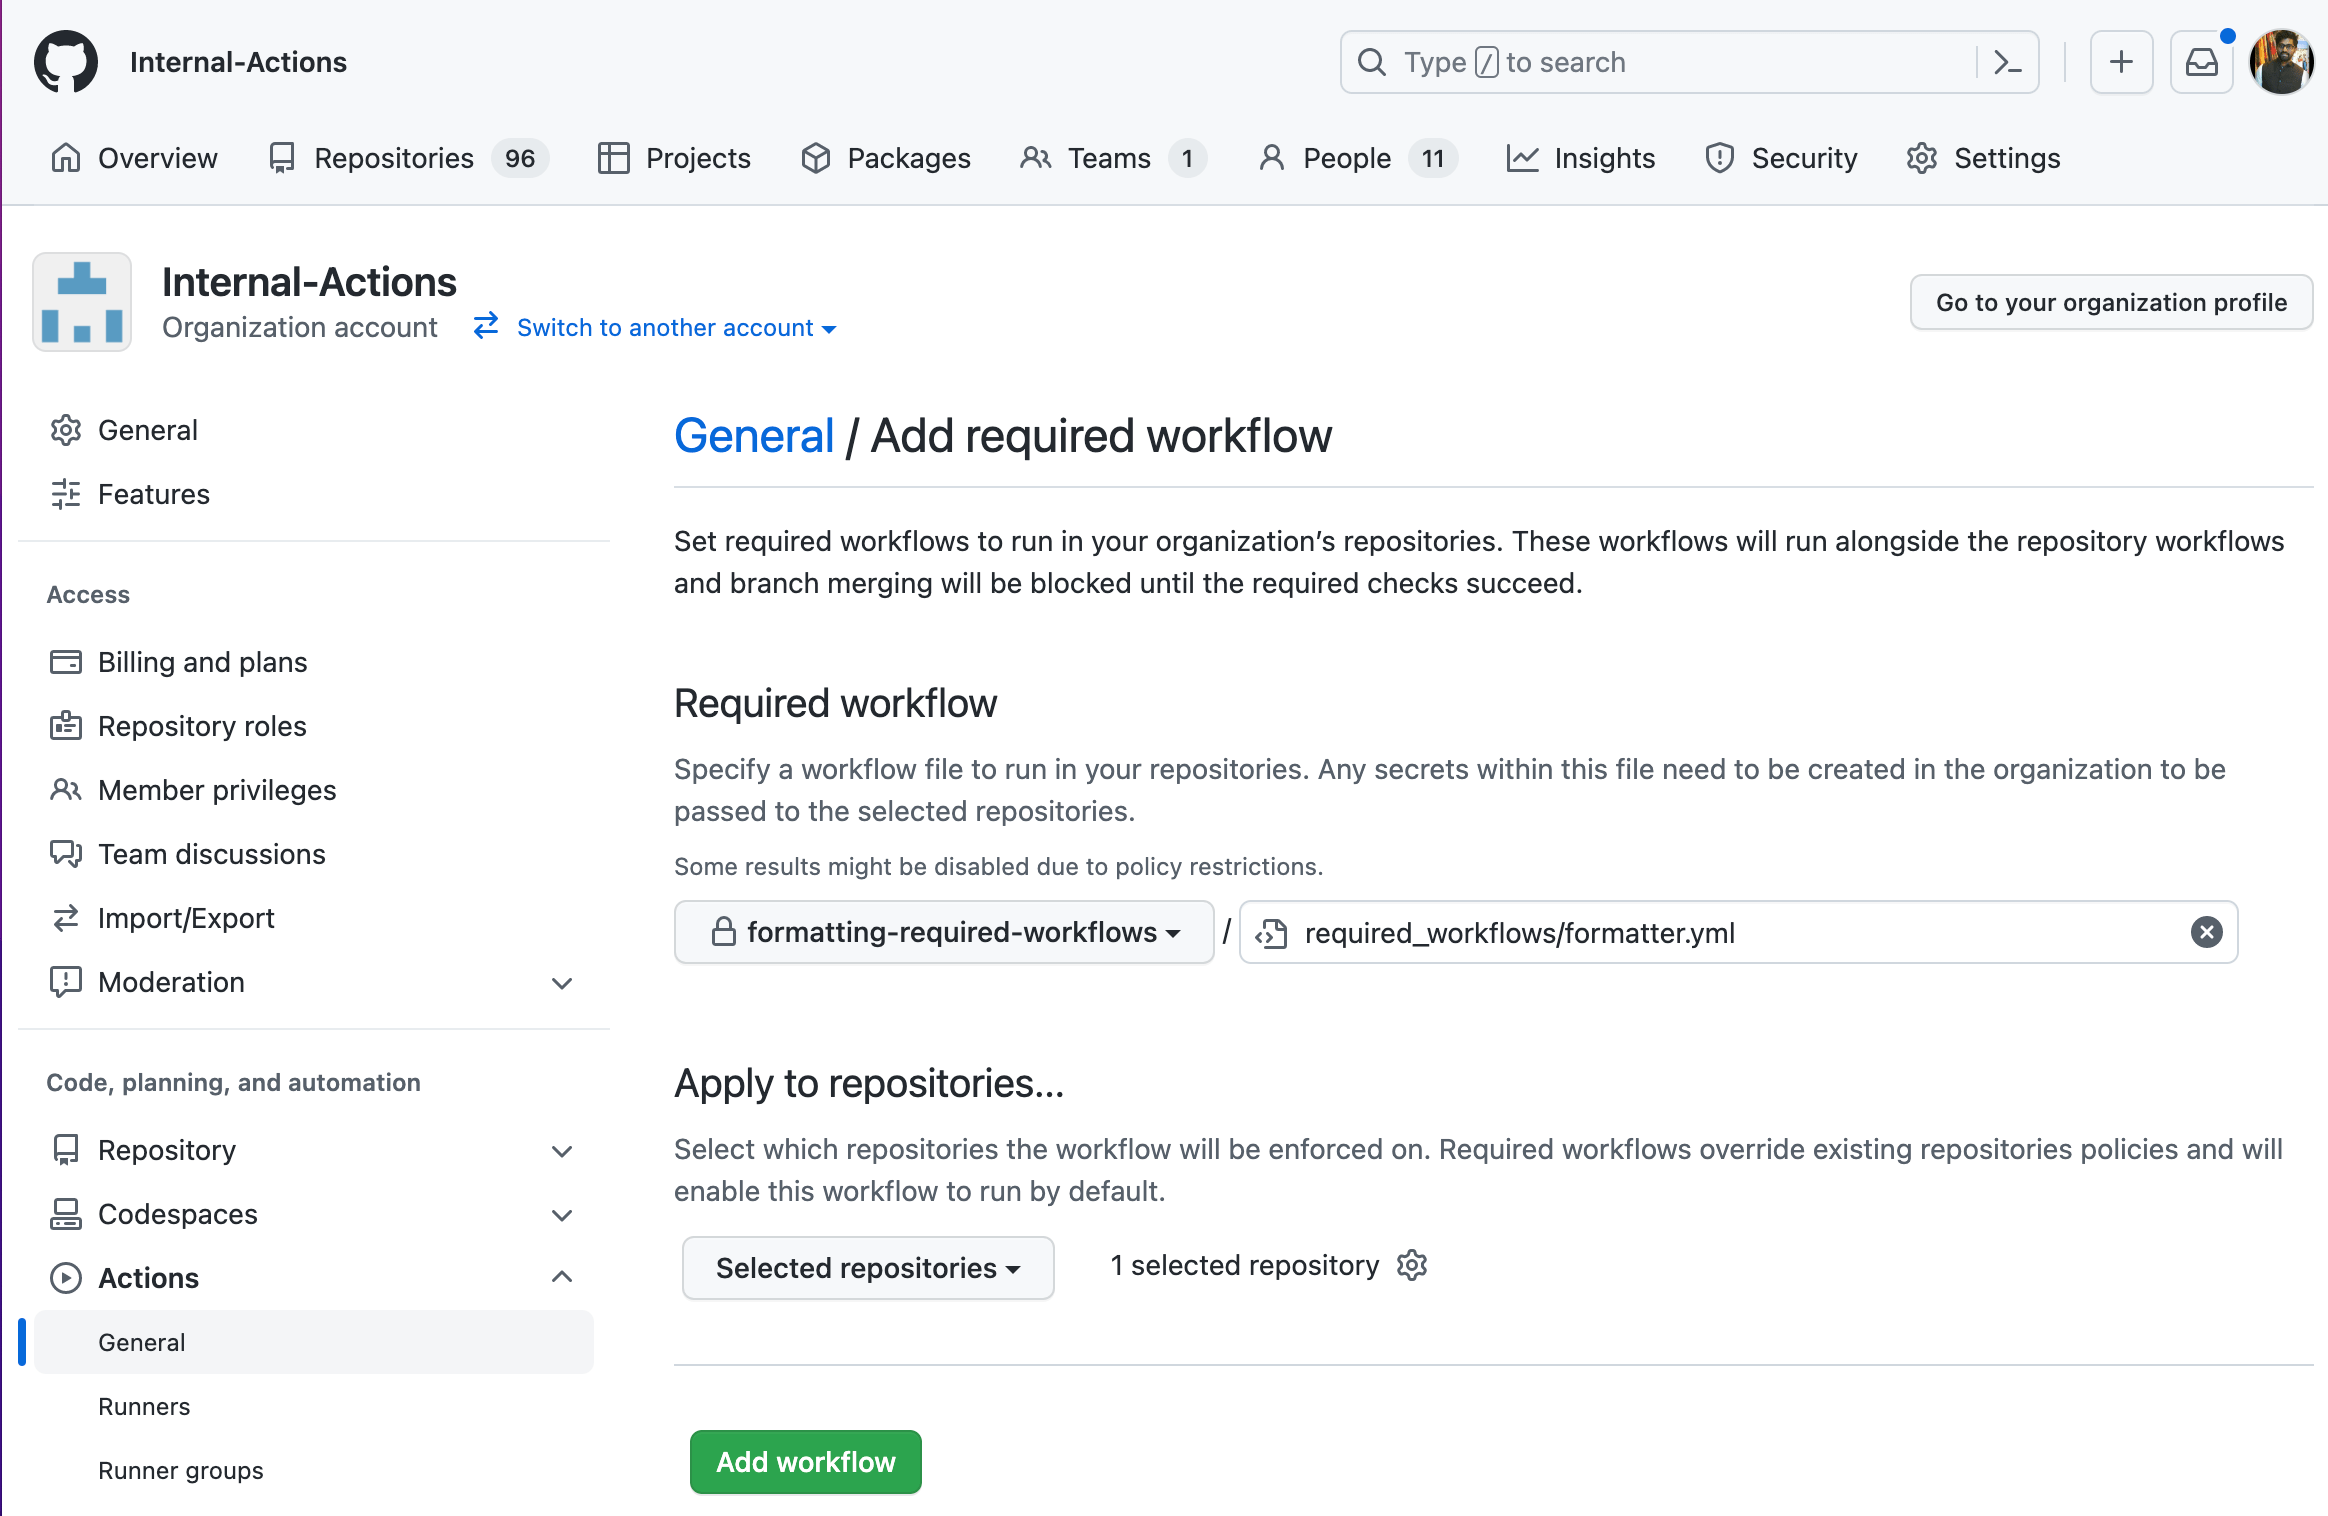This screenshot has height=1516, width=2328.
Task: Click the GitHub logo icon
Action: click(66, 62)
